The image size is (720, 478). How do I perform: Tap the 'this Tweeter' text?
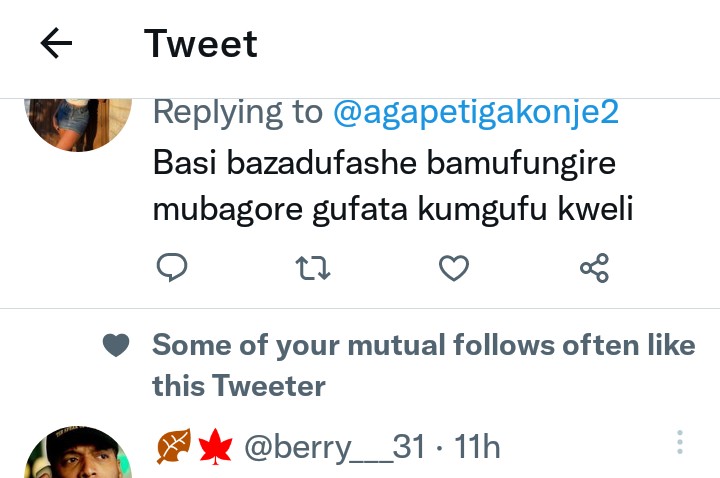[238, 385]
